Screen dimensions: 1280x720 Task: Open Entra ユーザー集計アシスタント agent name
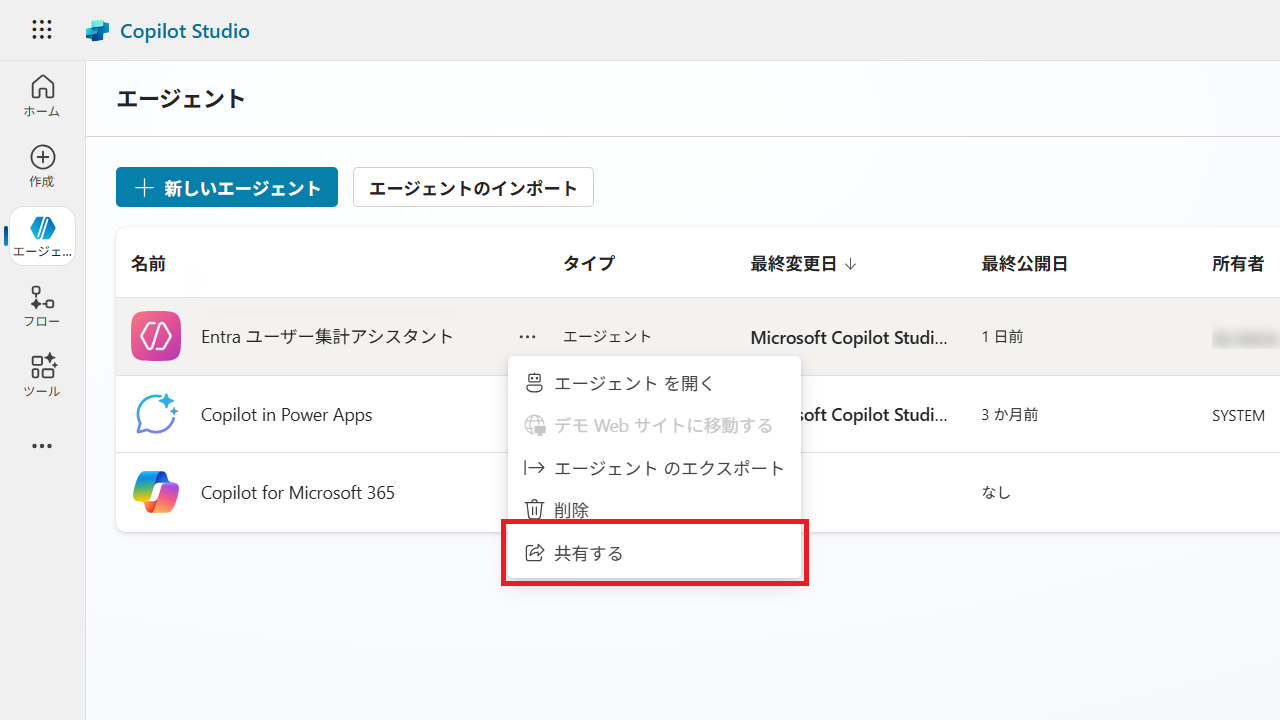click(x=327, y=337)
